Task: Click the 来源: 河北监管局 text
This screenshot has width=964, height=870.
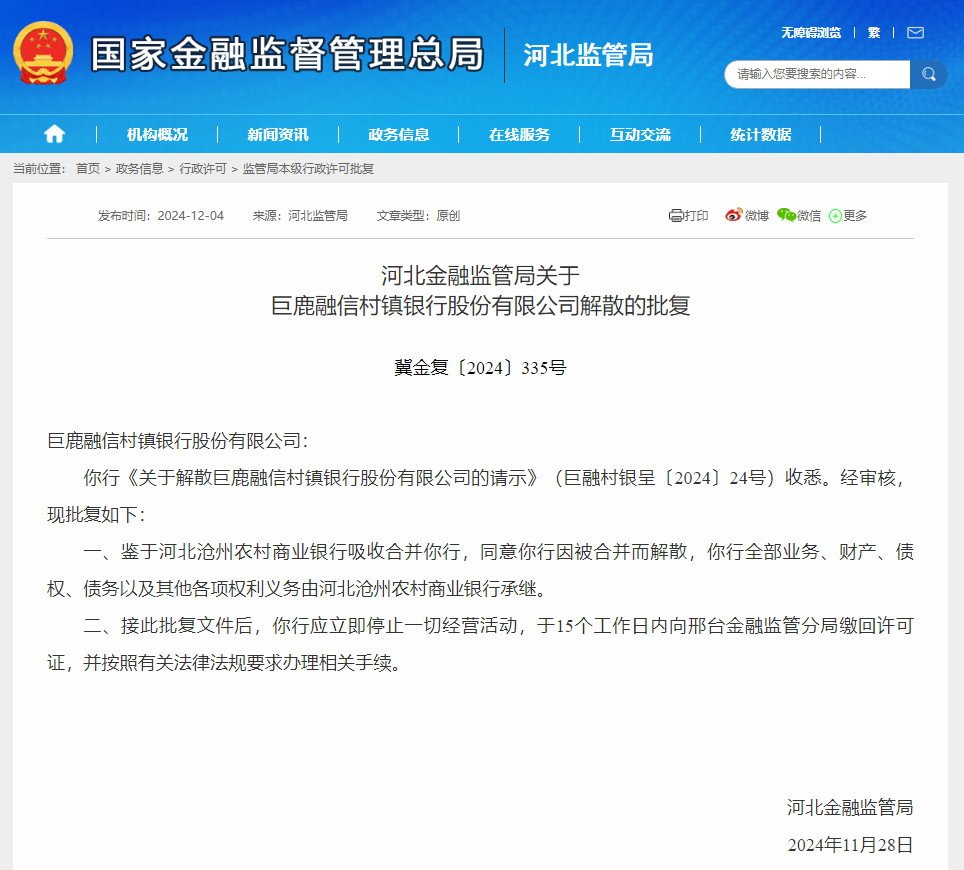Action: [300, 216]
